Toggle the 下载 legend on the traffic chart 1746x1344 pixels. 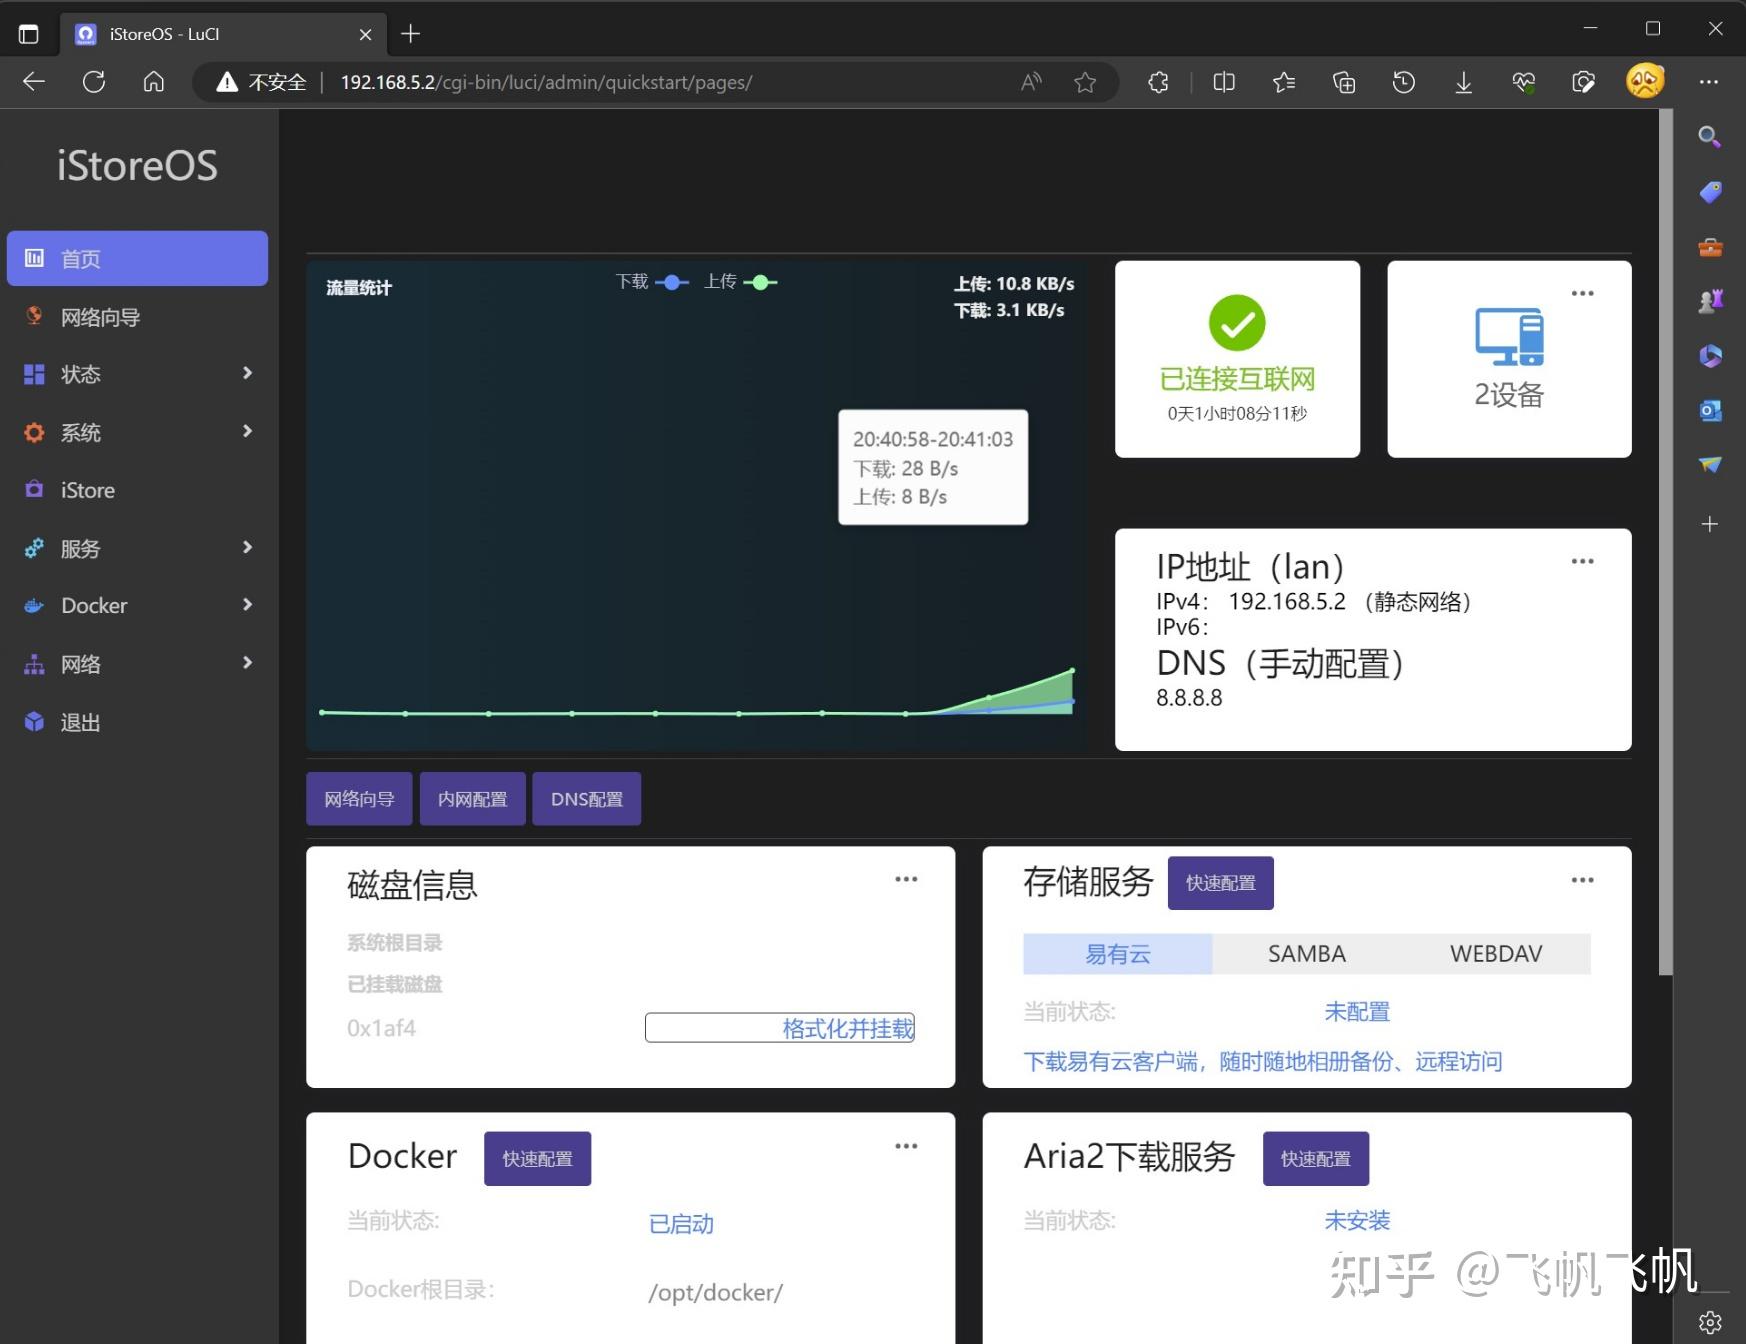point(652,282)
